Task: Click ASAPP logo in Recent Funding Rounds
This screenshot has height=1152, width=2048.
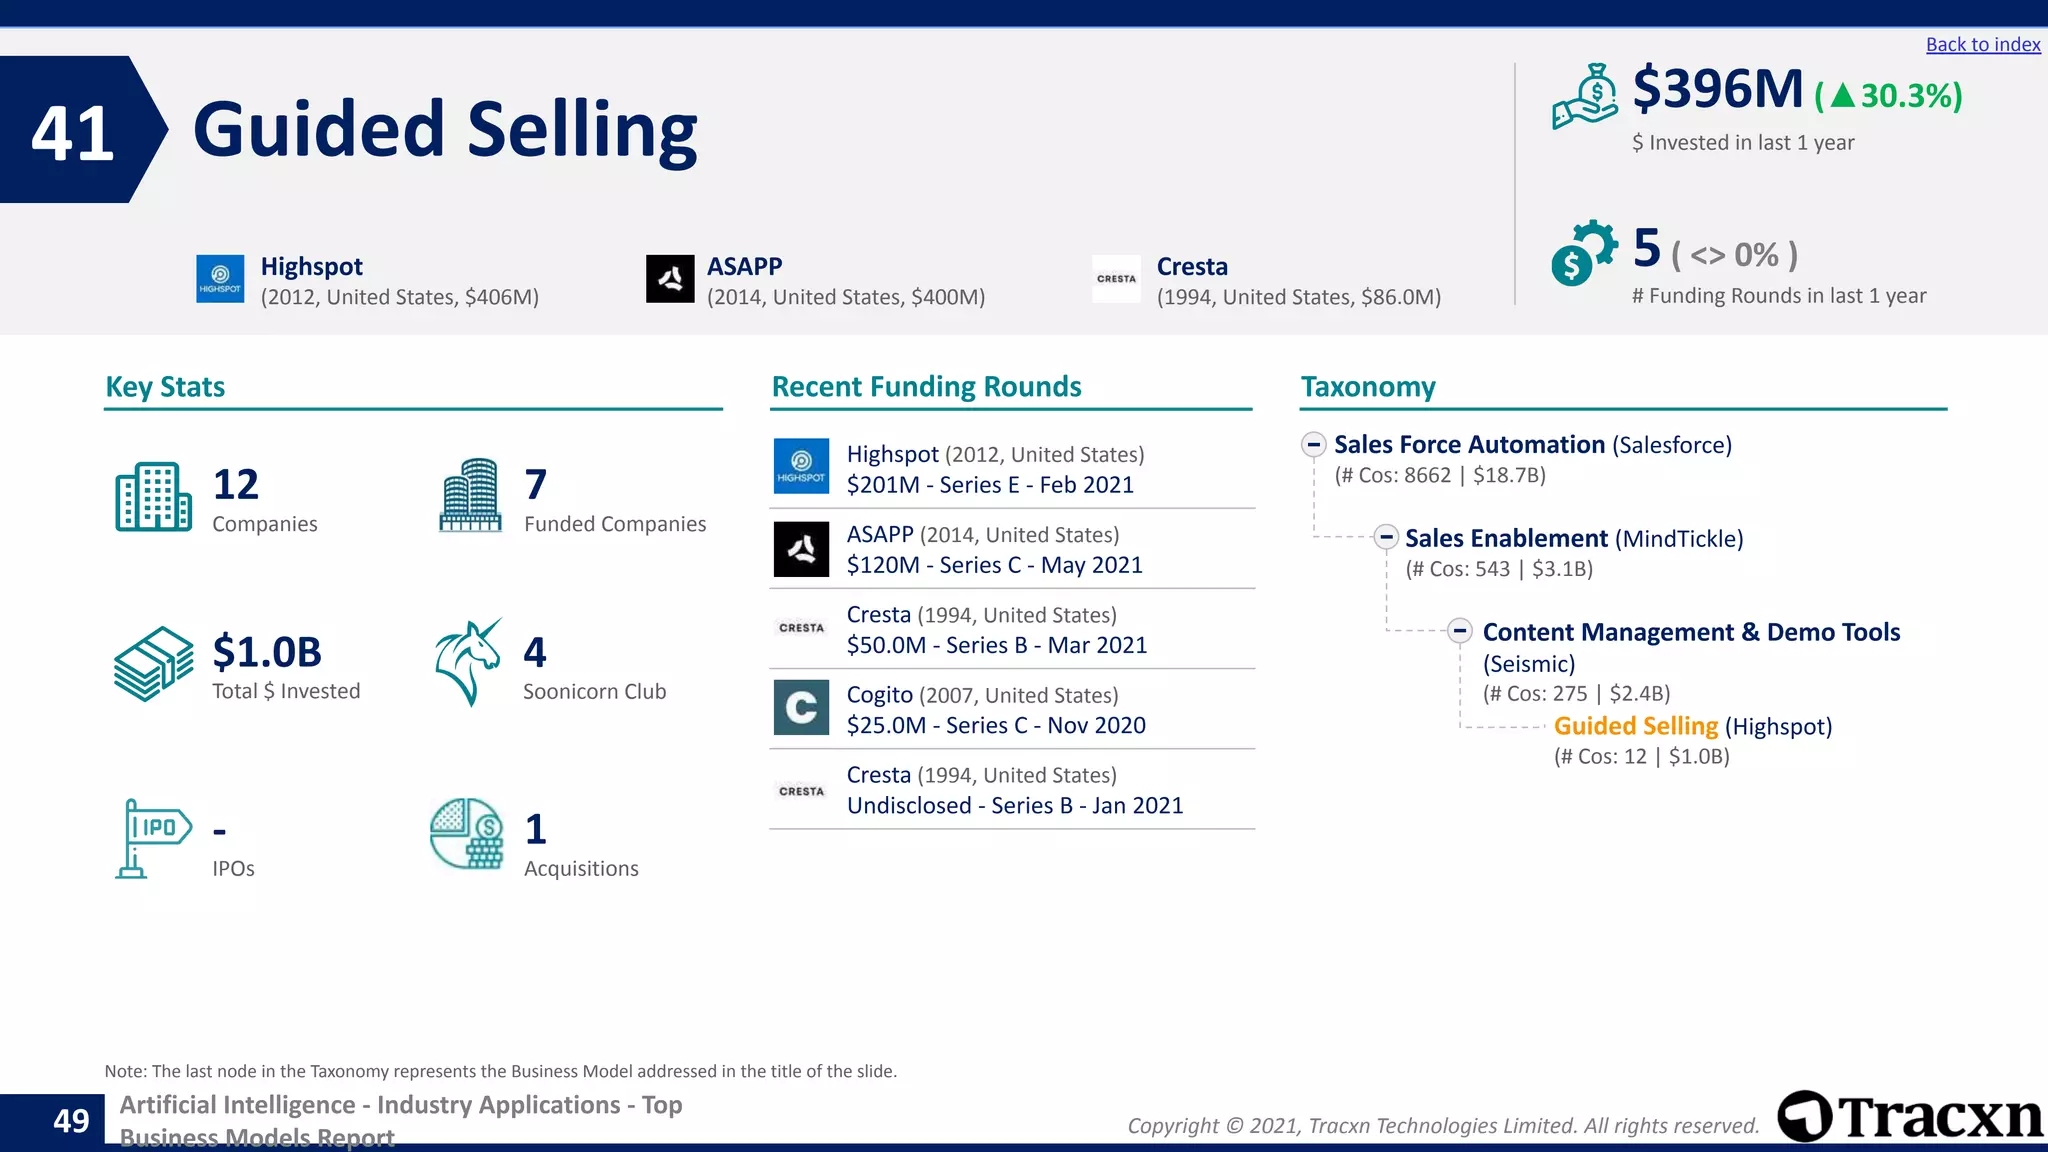Action: 801,549
